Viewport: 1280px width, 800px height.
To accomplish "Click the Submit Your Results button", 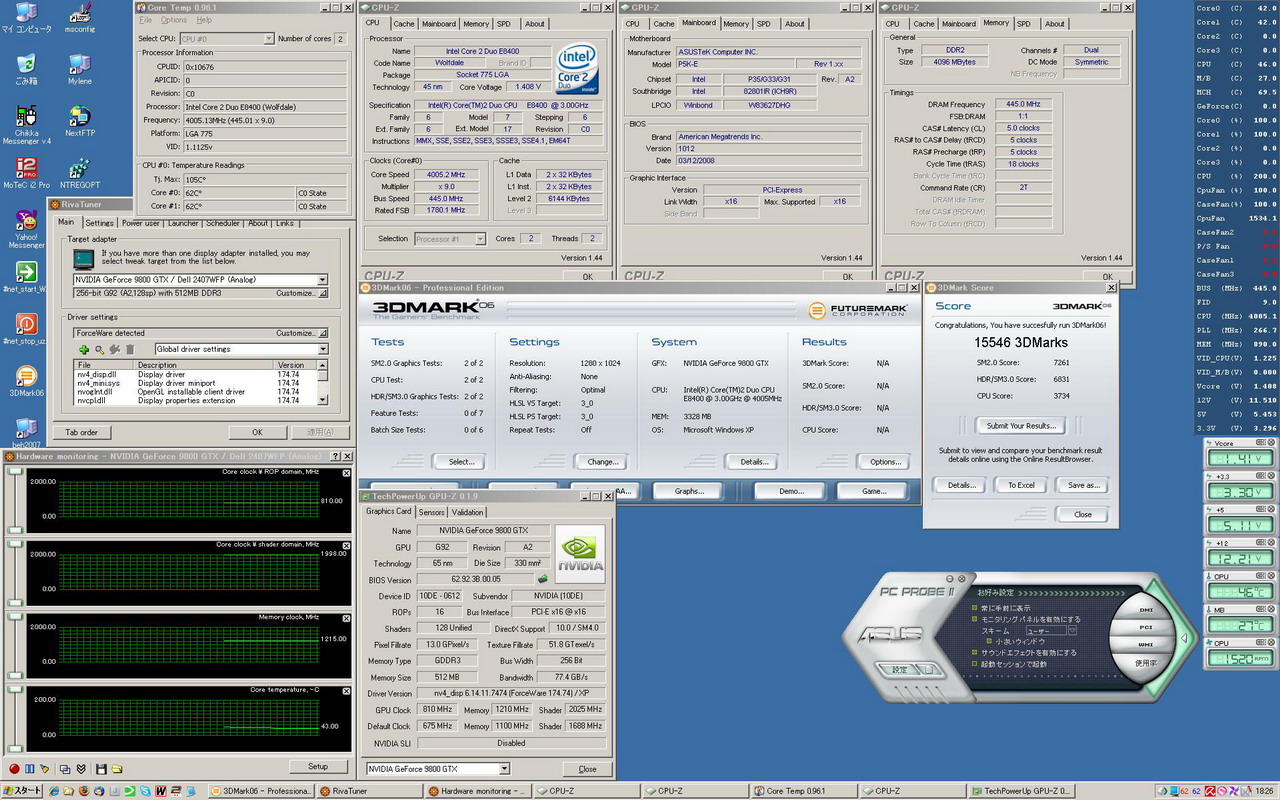I will pyautogui.click(x=1020, y=426).
